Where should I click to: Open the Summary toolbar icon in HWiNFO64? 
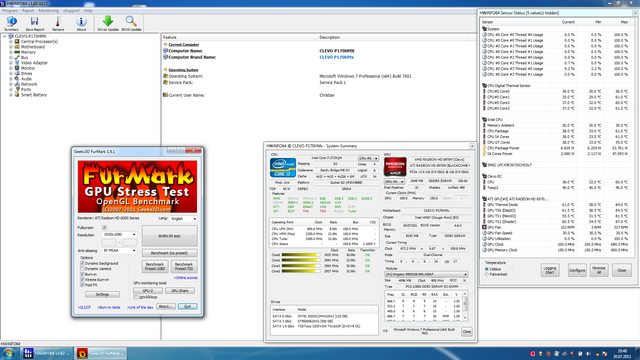pos(11,23)
